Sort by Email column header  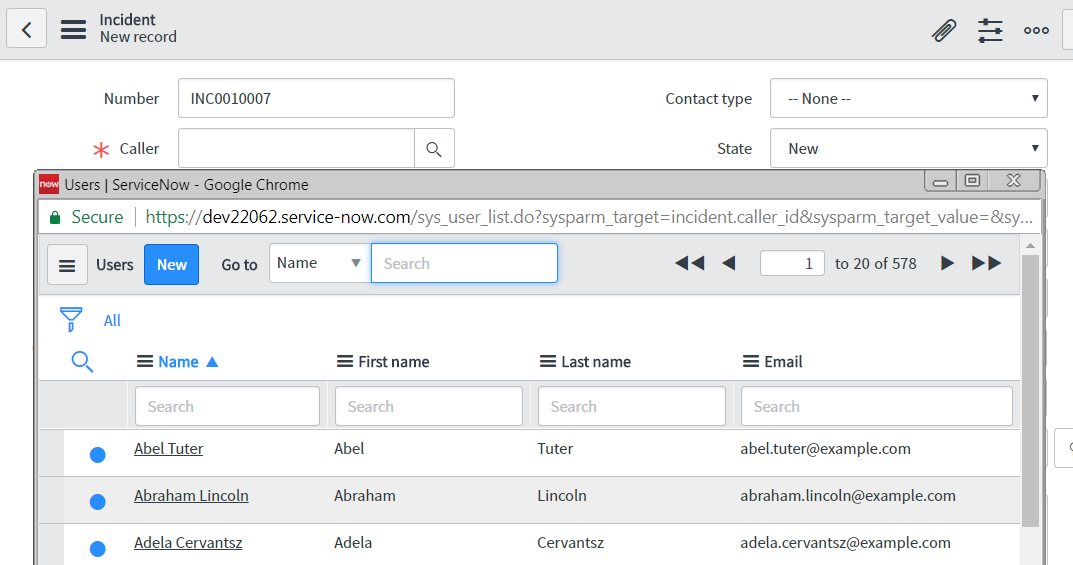pos(783,362)
